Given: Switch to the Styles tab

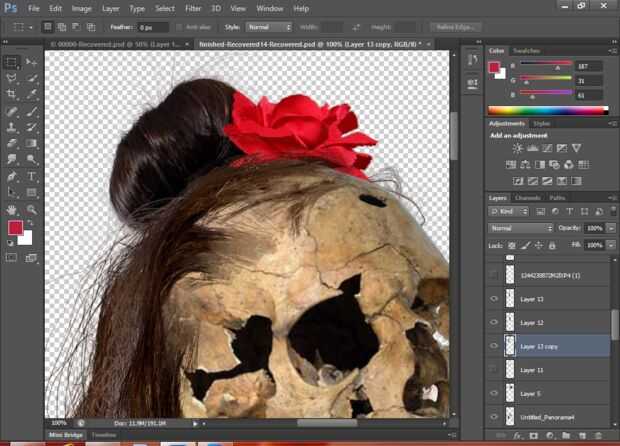Looking at the screenshot, I should coord(541,124).
